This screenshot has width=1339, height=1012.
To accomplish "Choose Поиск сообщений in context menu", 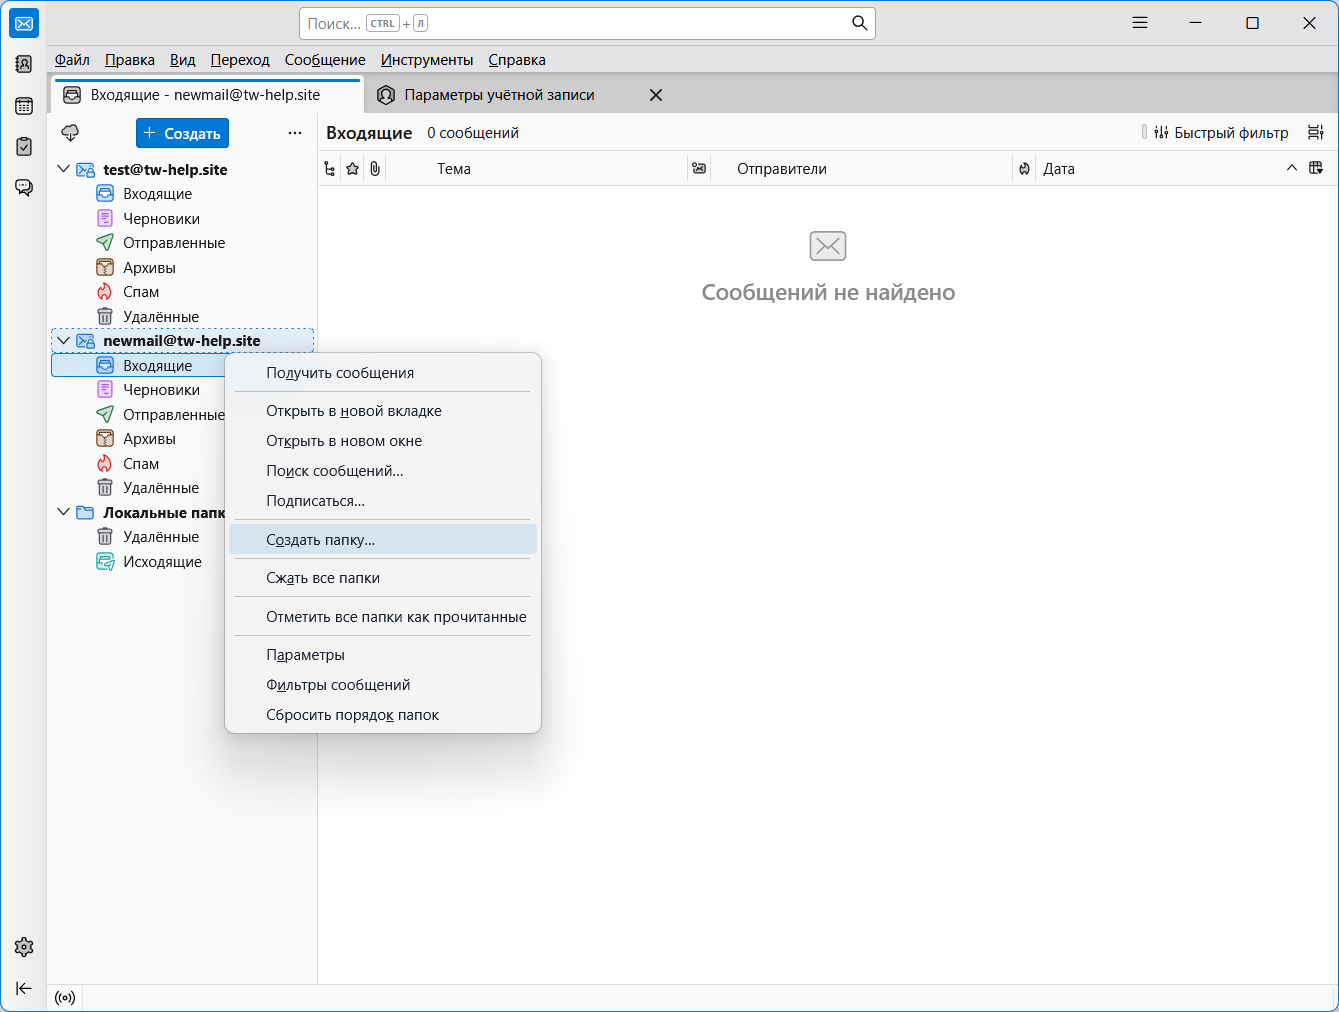I will pos(383,471).
